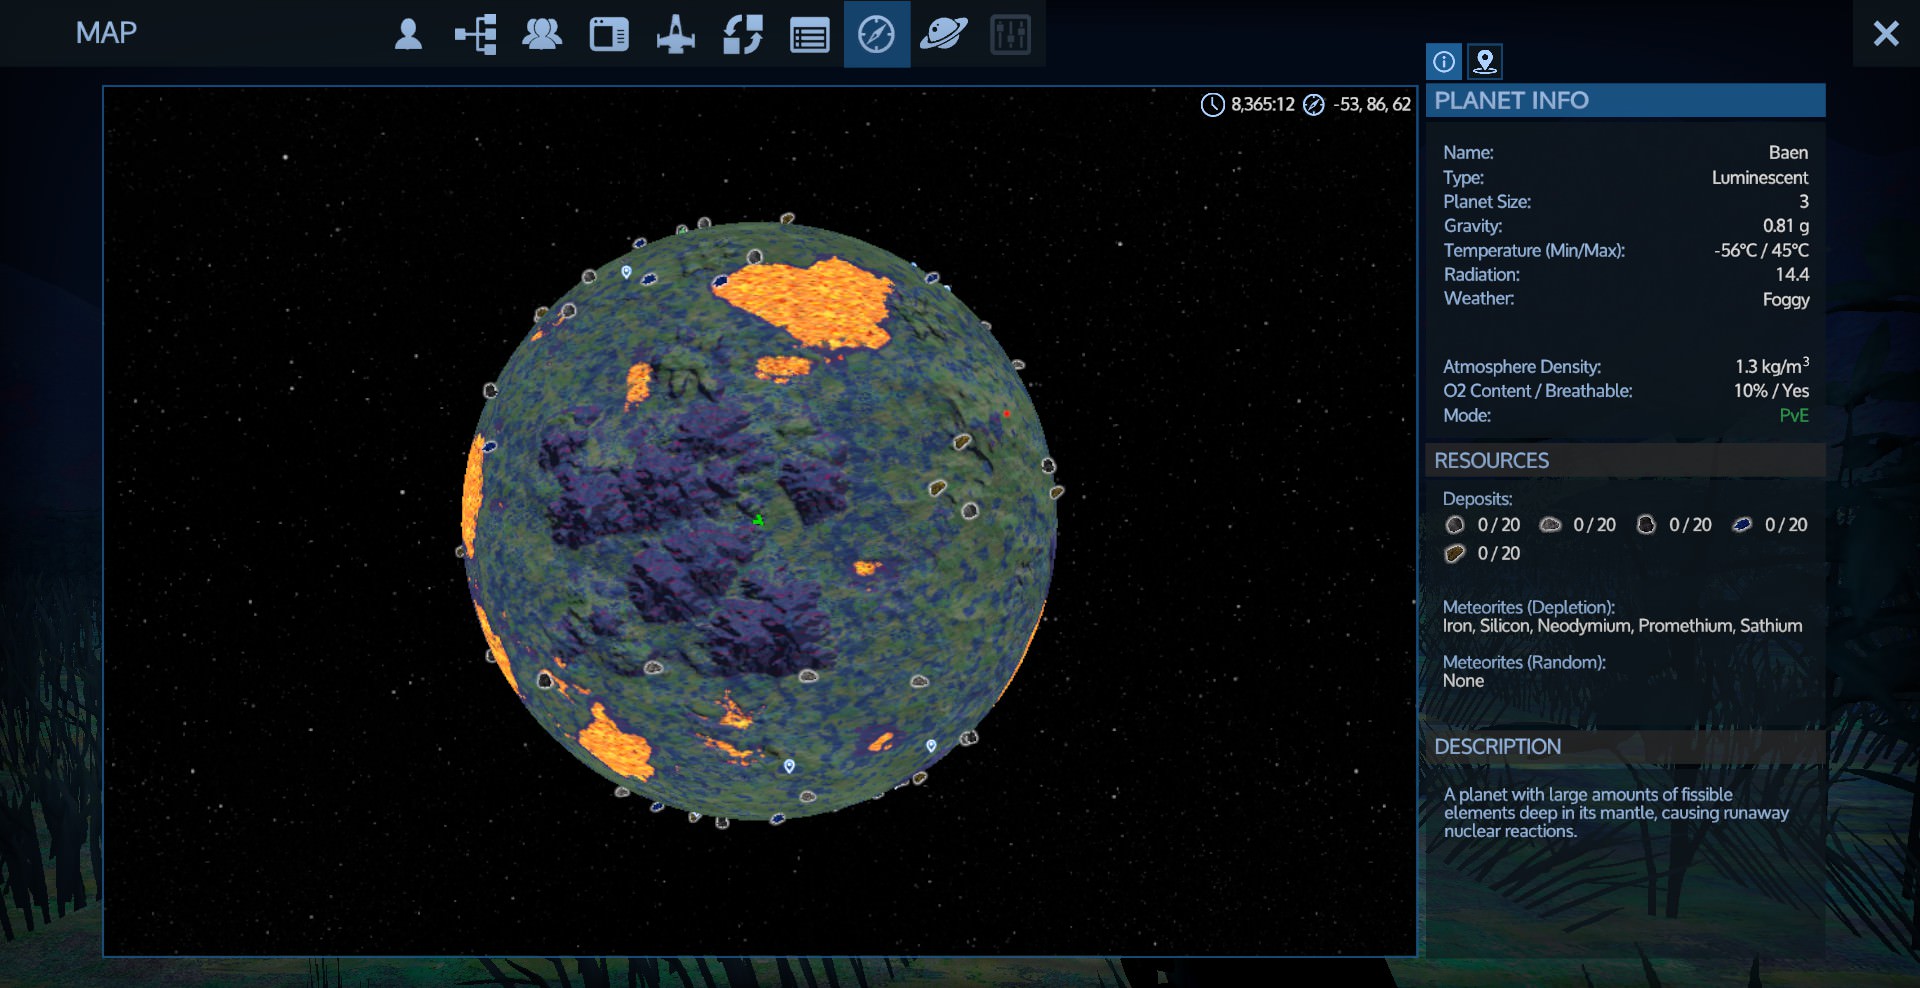The height and width of the screenshot is (988, 1920).
Task: Click the game time readout 8,365:12
Action: click(1262, 105)
